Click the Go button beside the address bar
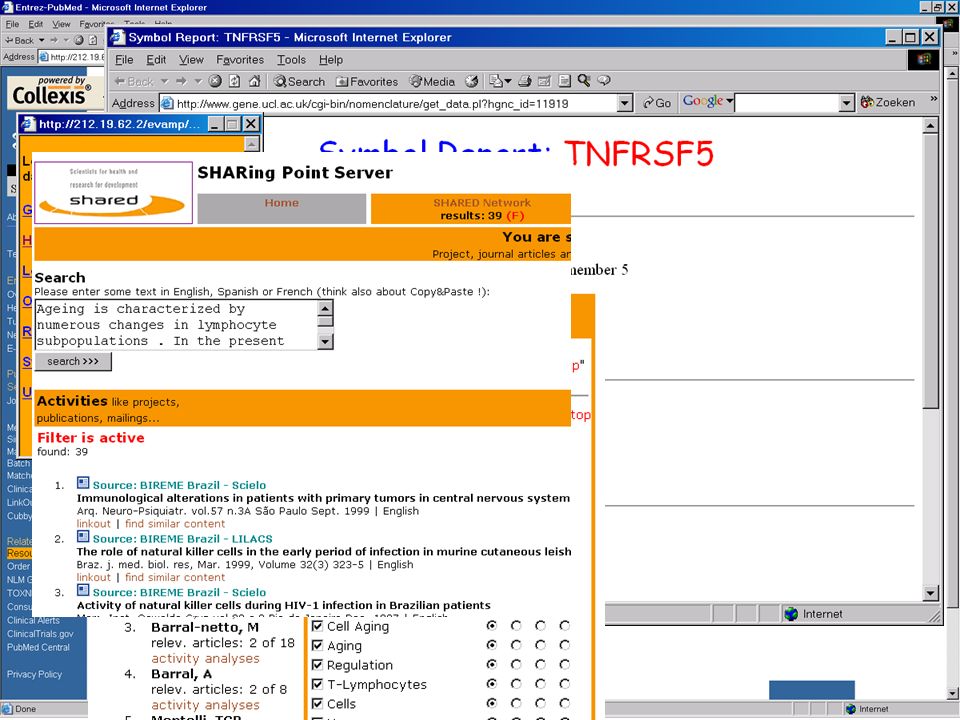The image size is (960, 720). click(x=657, y=103)
